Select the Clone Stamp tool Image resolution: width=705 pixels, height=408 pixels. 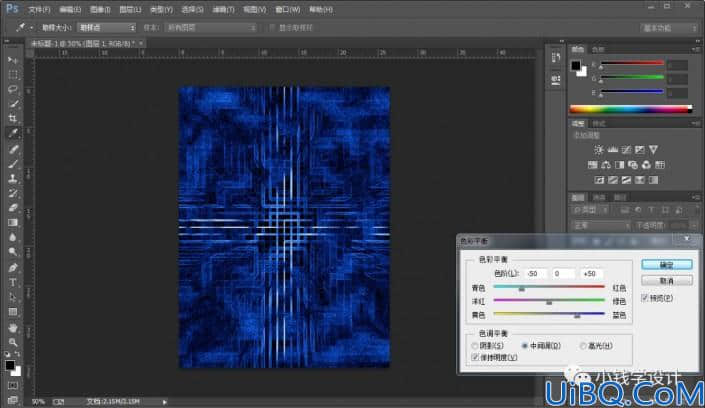(x=13, y=179)
